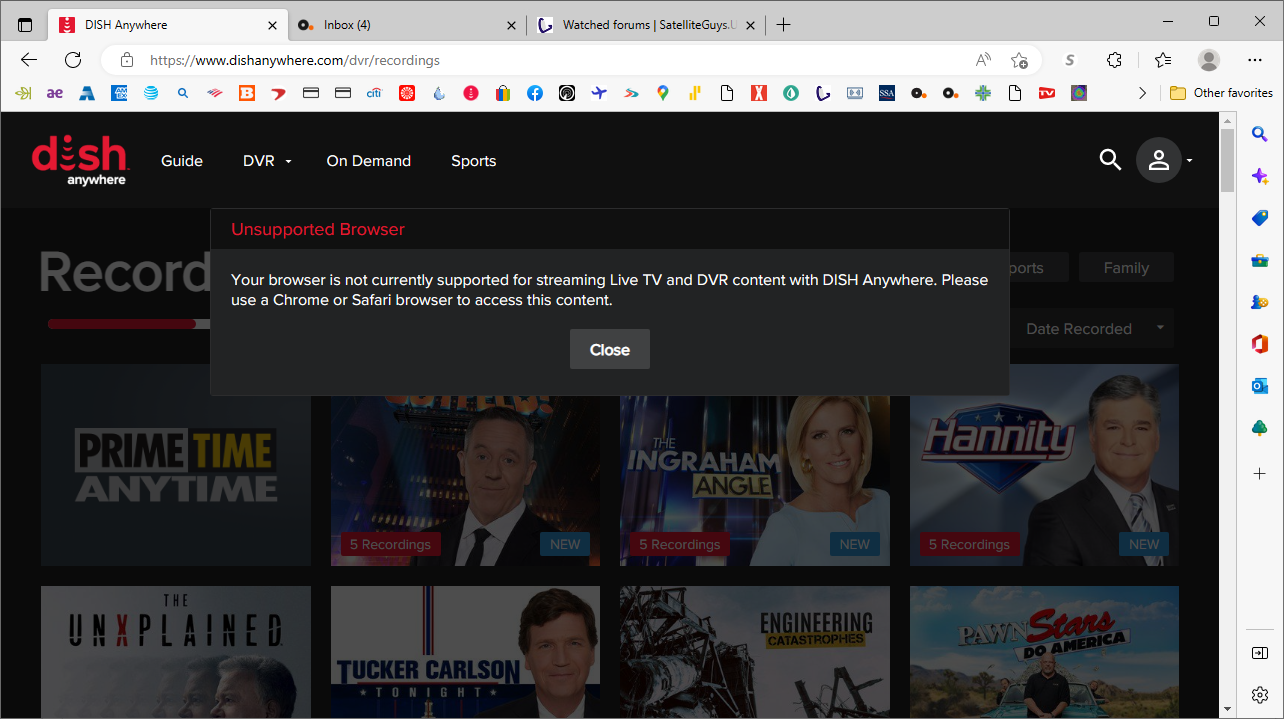Open Pawn Stars Do America thumbnail
This screenshot has height=719, width=1284.
(1044, 651)
